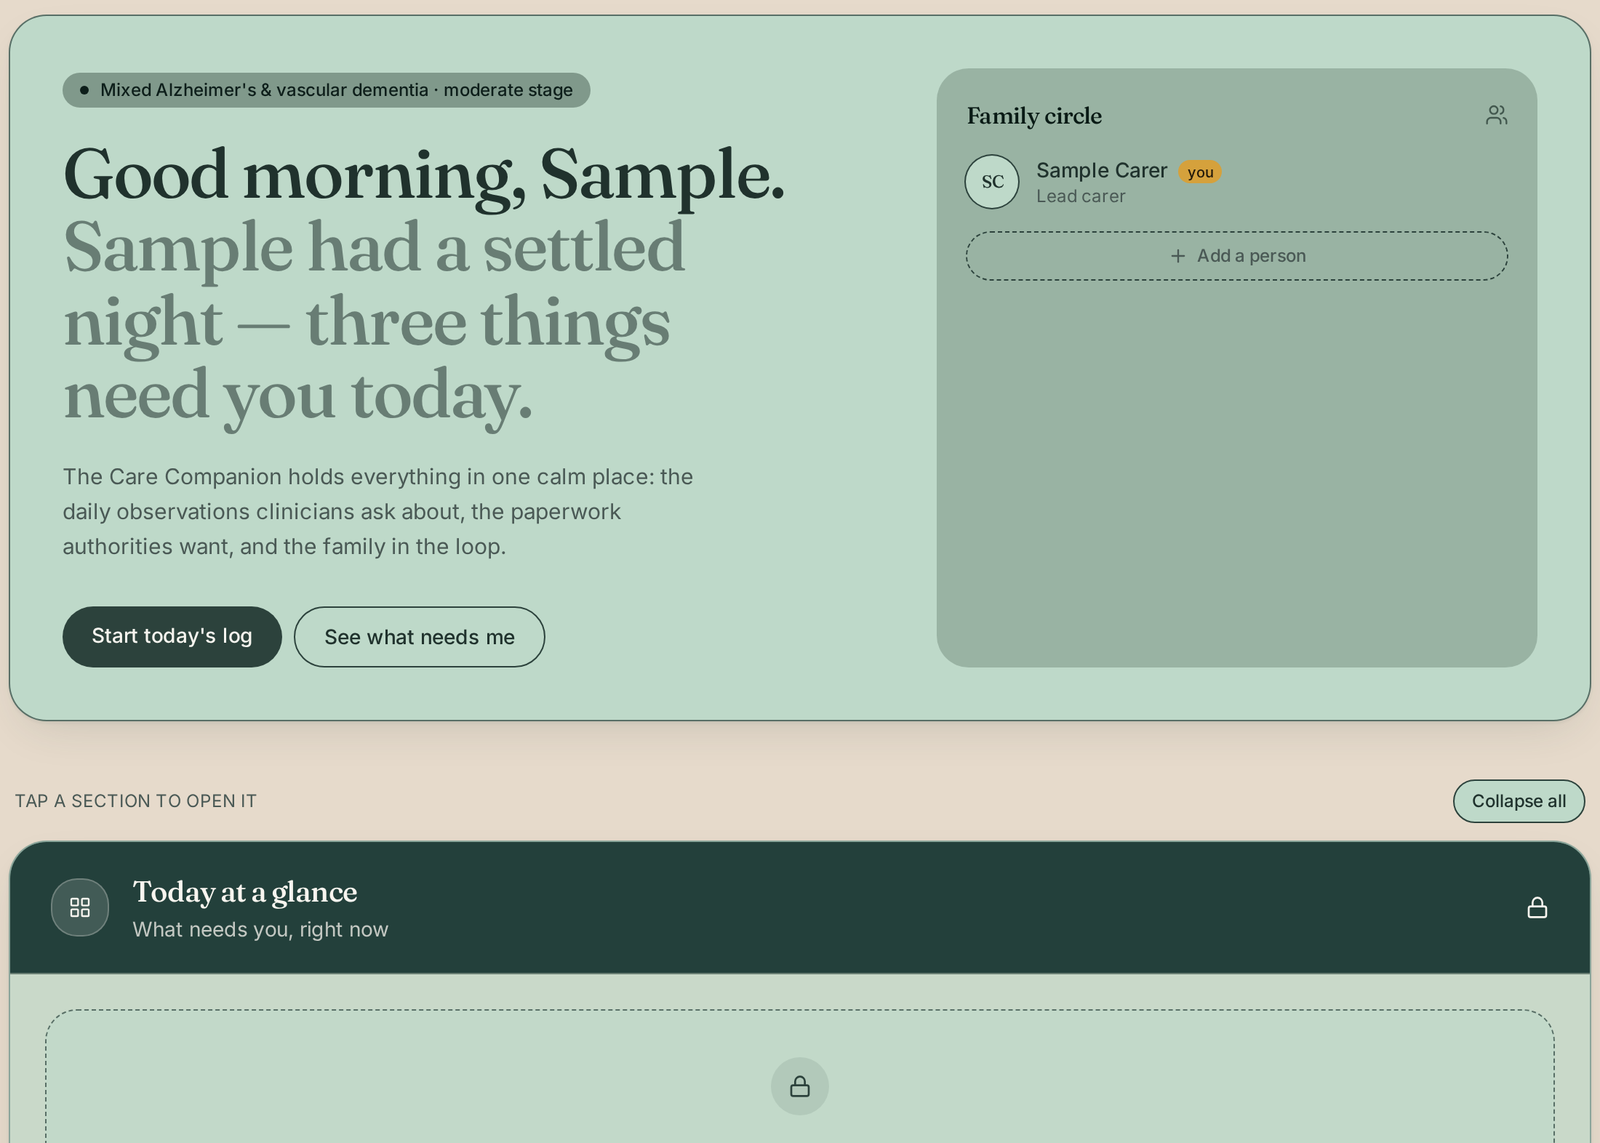Collapse all sections
The height and width of the screenshot is (1143, 1600).
1519,801
